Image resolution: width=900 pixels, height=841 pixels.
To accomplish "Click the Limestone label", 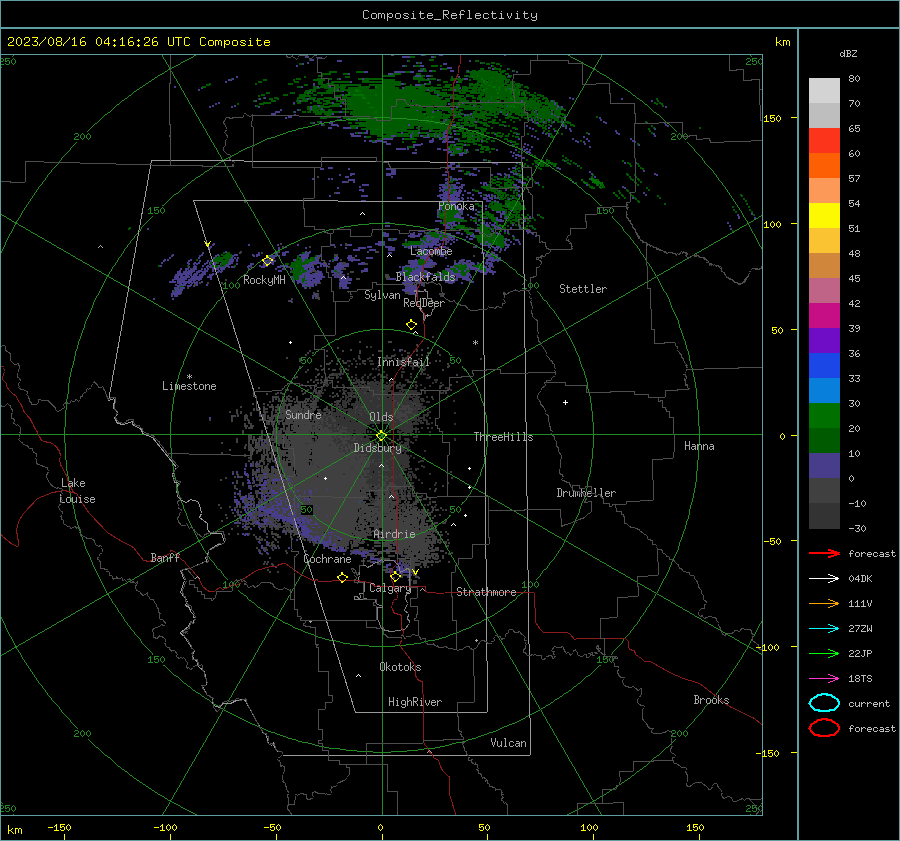I will click(189, 386).
